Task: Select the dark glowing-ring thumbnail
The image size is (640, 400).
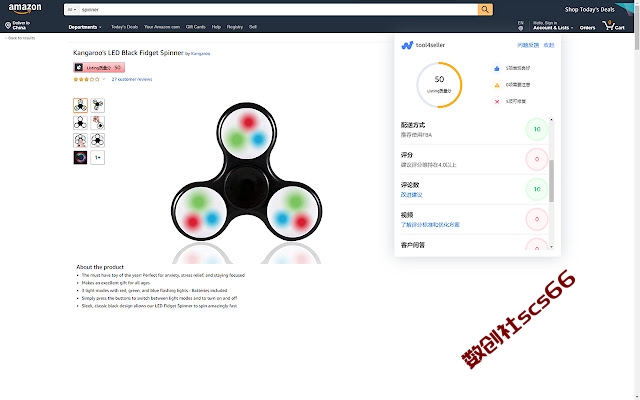Action: click(80, 157)
